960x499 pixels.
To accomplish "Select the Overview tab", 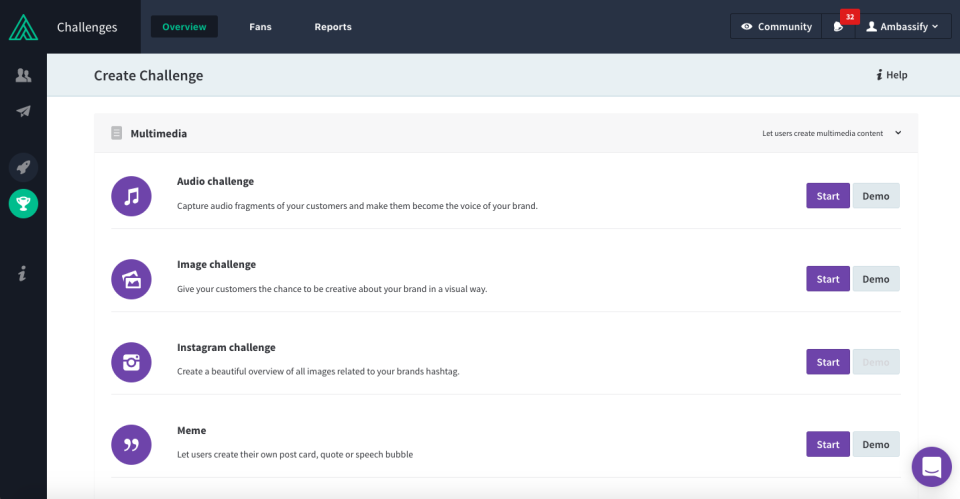I will tap(184, 26).
